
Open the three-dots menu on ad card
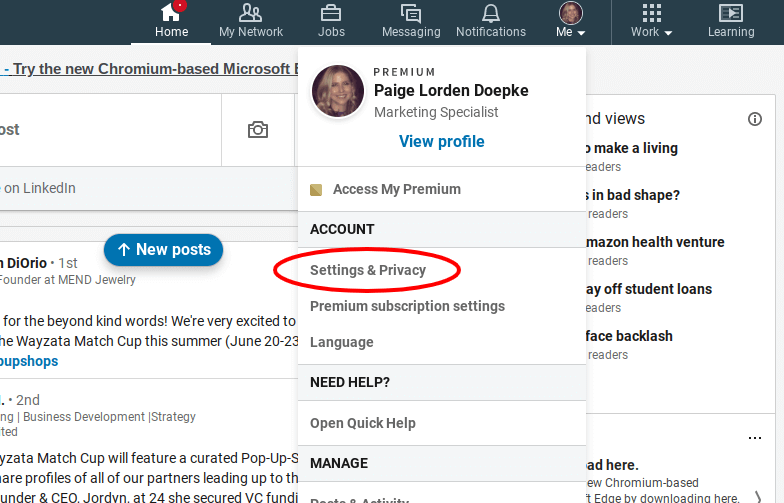click(755, 438)
